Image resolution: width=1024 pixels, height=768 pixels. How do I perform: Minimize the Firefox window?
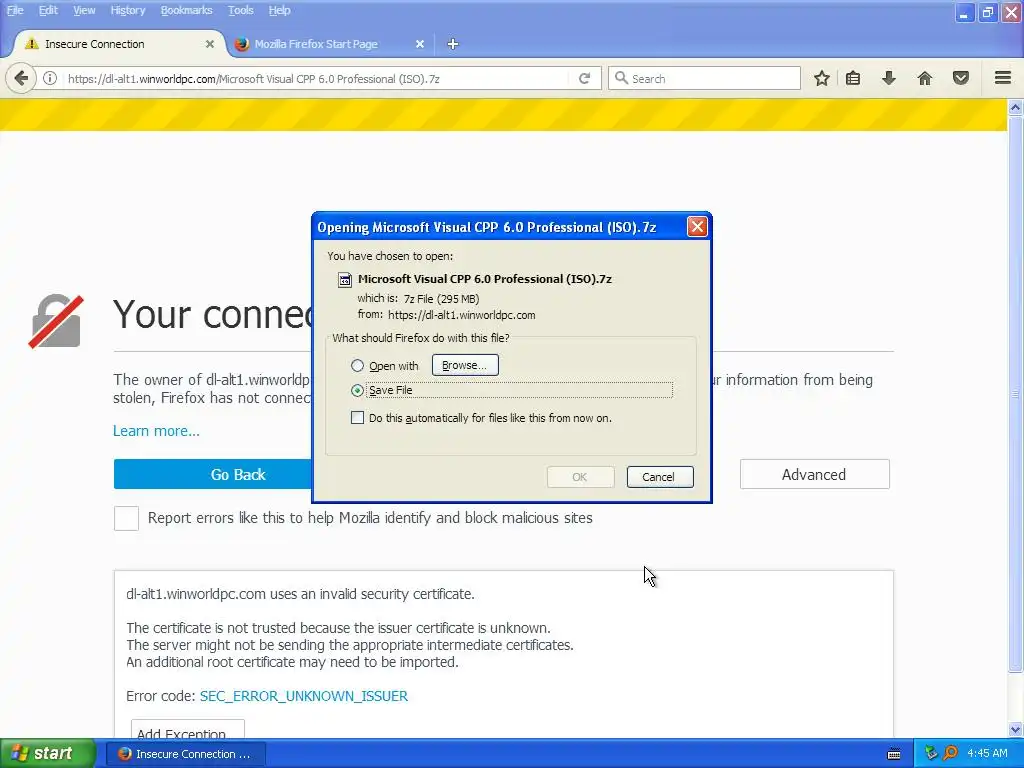coord(964,13)
